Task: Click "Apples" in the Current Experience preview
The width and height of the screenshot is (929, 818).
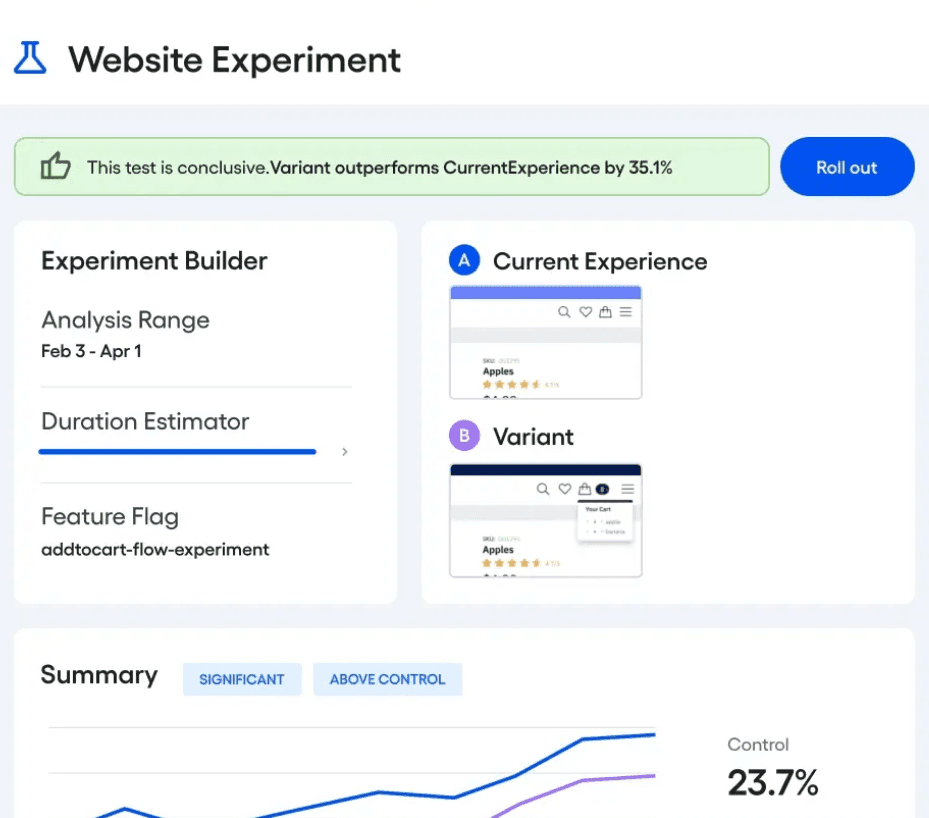Action: point(498,371)
